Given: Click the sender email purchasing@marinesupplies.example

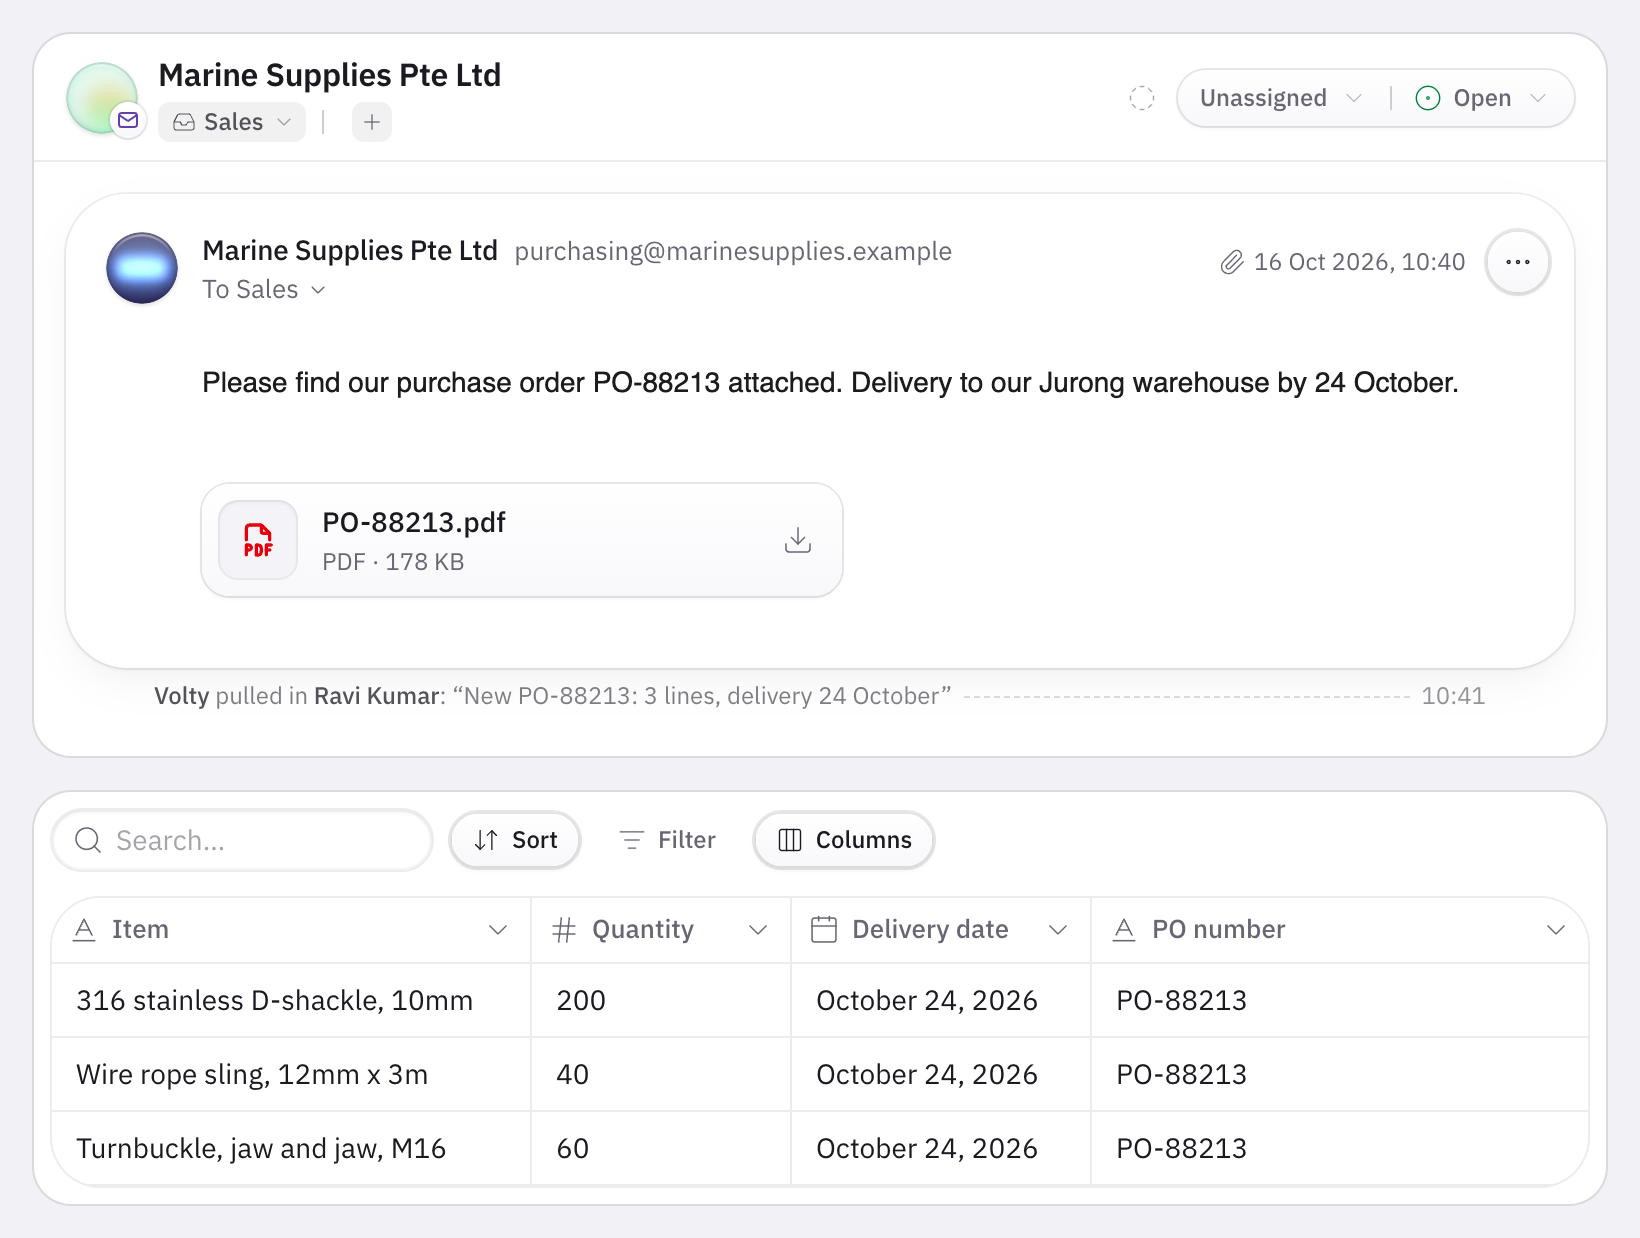Looking at the screenshot, I should [x=733, y=251].
